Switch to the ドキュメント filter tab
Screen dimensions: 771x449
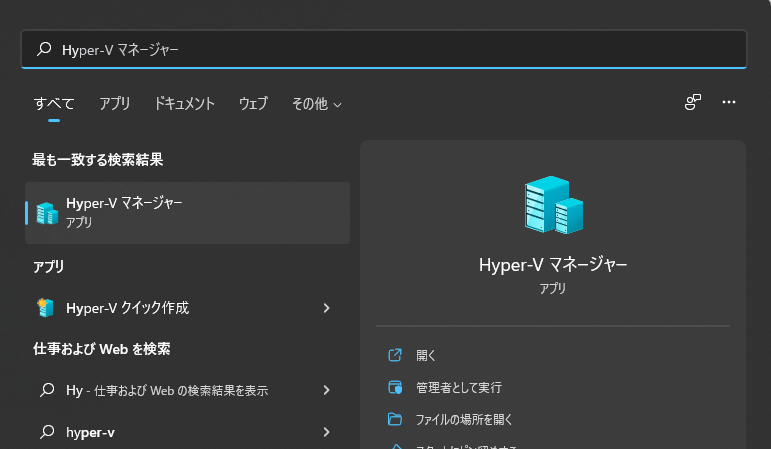coord(185,103)
